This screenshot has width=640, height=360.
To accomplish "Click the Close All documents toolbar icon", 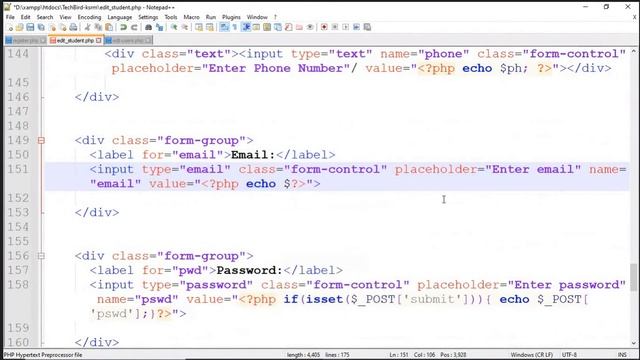I will pyautogui.click(x=63, y=27).
